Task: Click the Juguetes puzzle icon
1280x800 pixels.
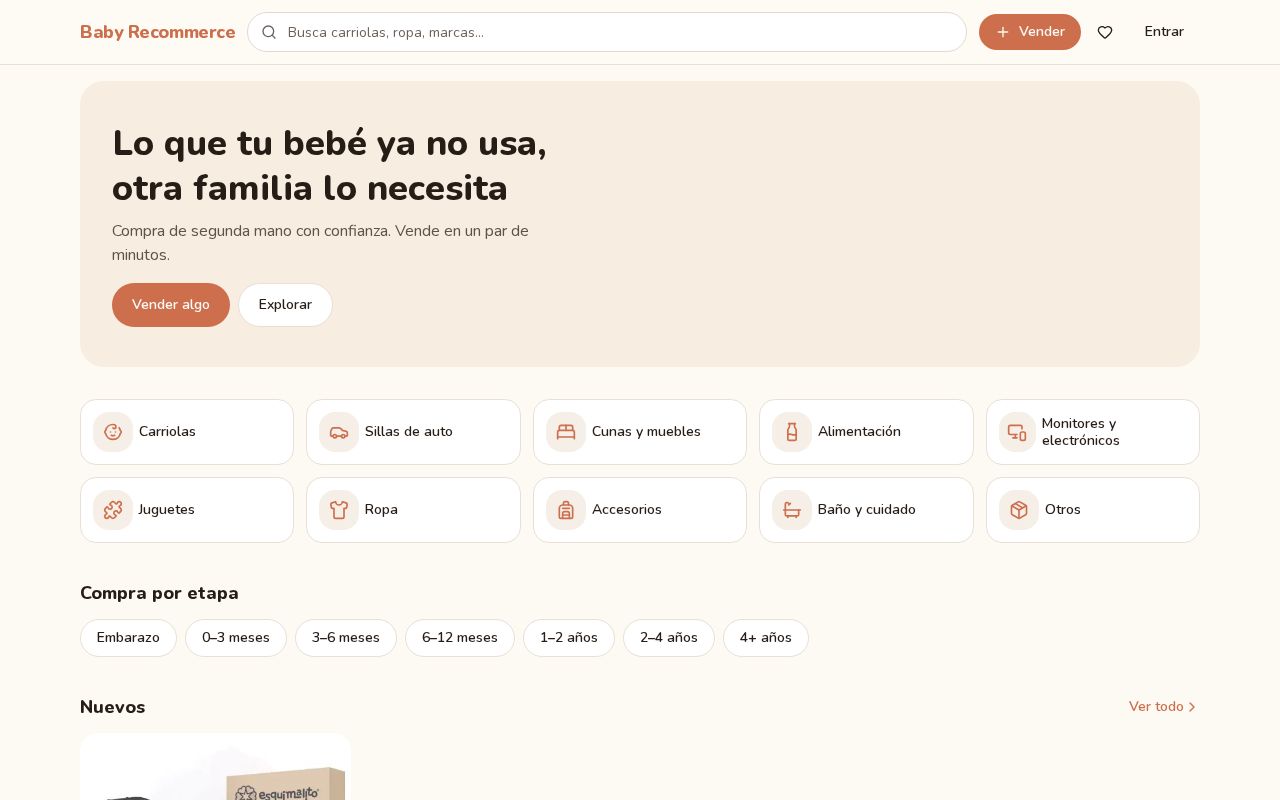Action: coord(113,510)
